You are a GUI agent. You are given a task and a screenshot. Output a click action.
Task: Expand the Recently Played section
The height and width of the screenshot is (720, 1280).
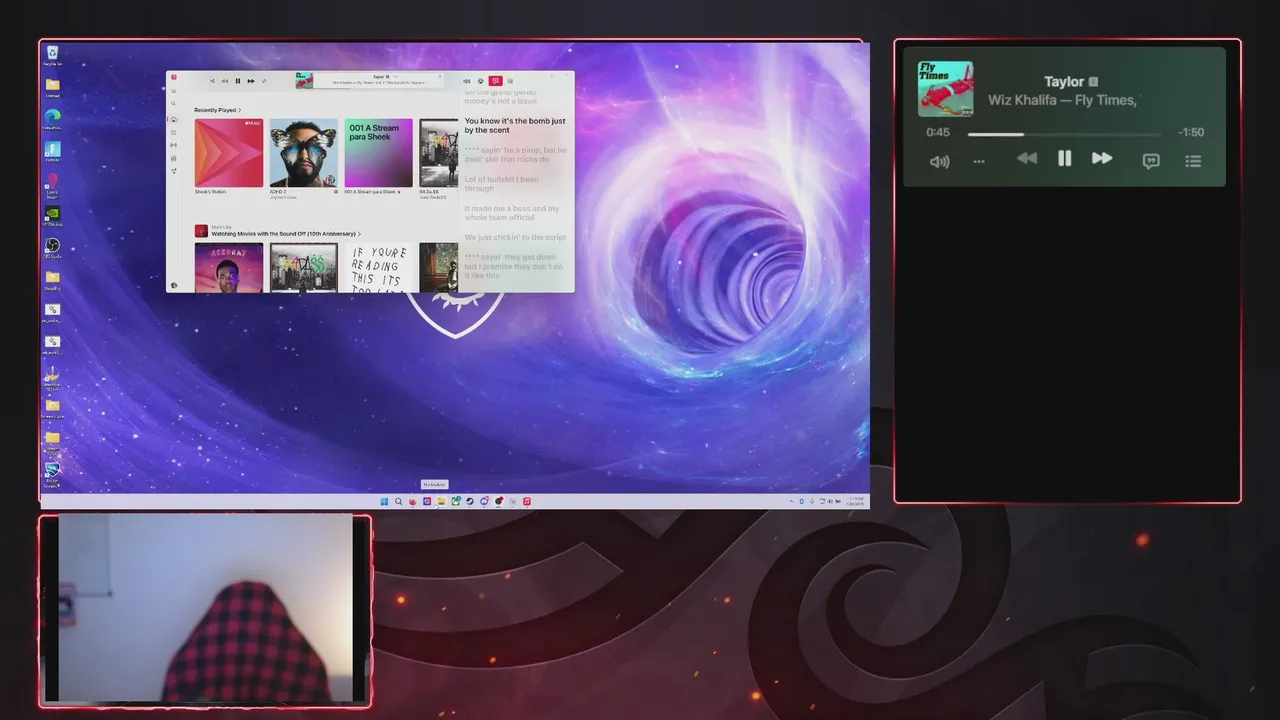coord(217,110)
